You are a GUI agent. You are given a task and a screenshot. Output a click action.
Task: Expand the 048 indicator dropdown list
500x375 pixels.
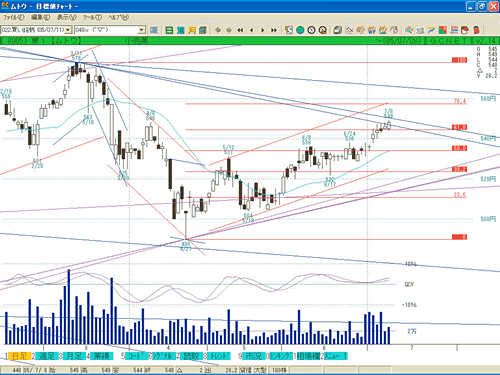(142, 30)
